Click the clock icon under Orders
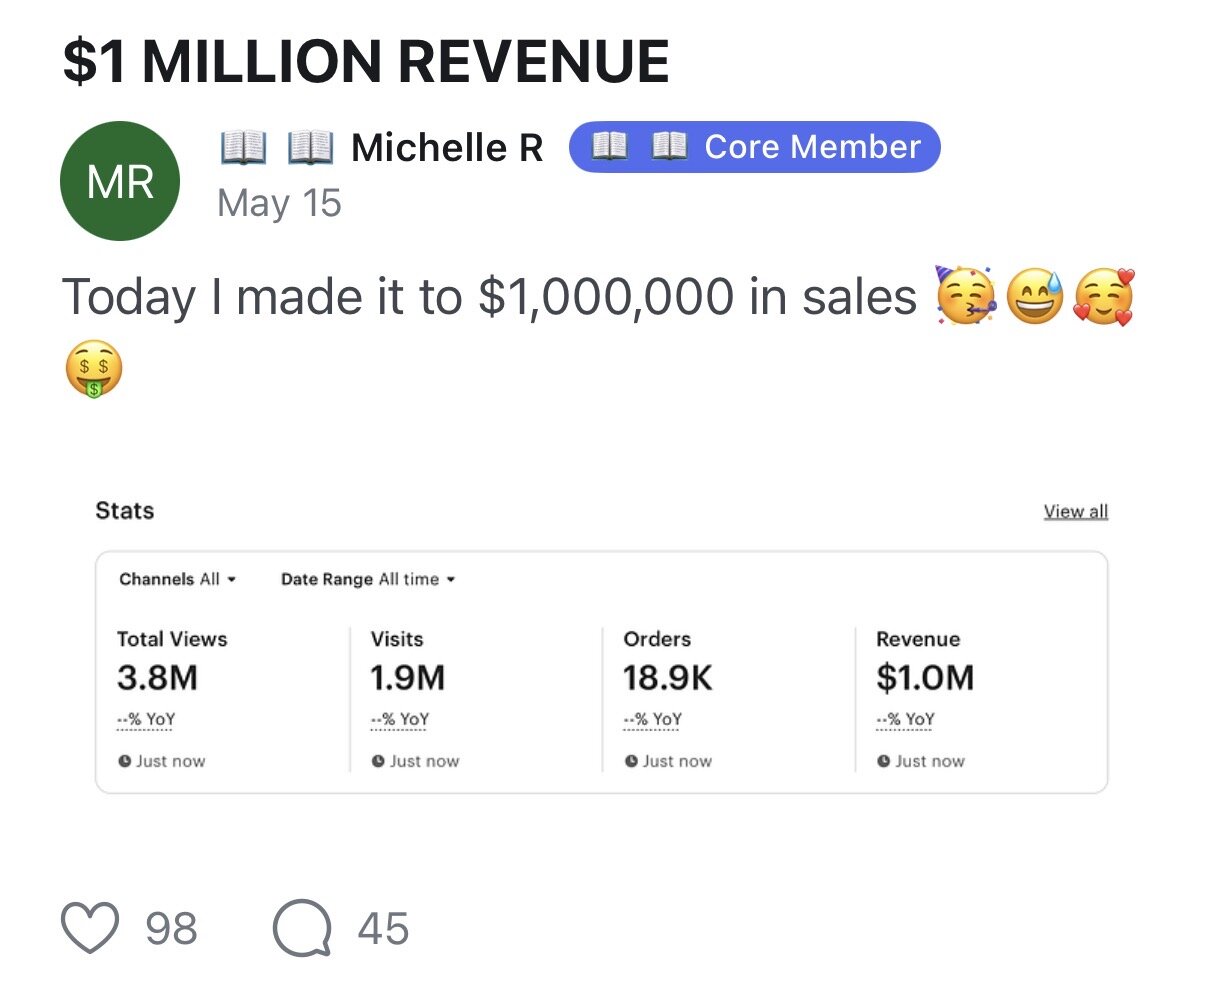1206x988 pixels. click(631, 761)
